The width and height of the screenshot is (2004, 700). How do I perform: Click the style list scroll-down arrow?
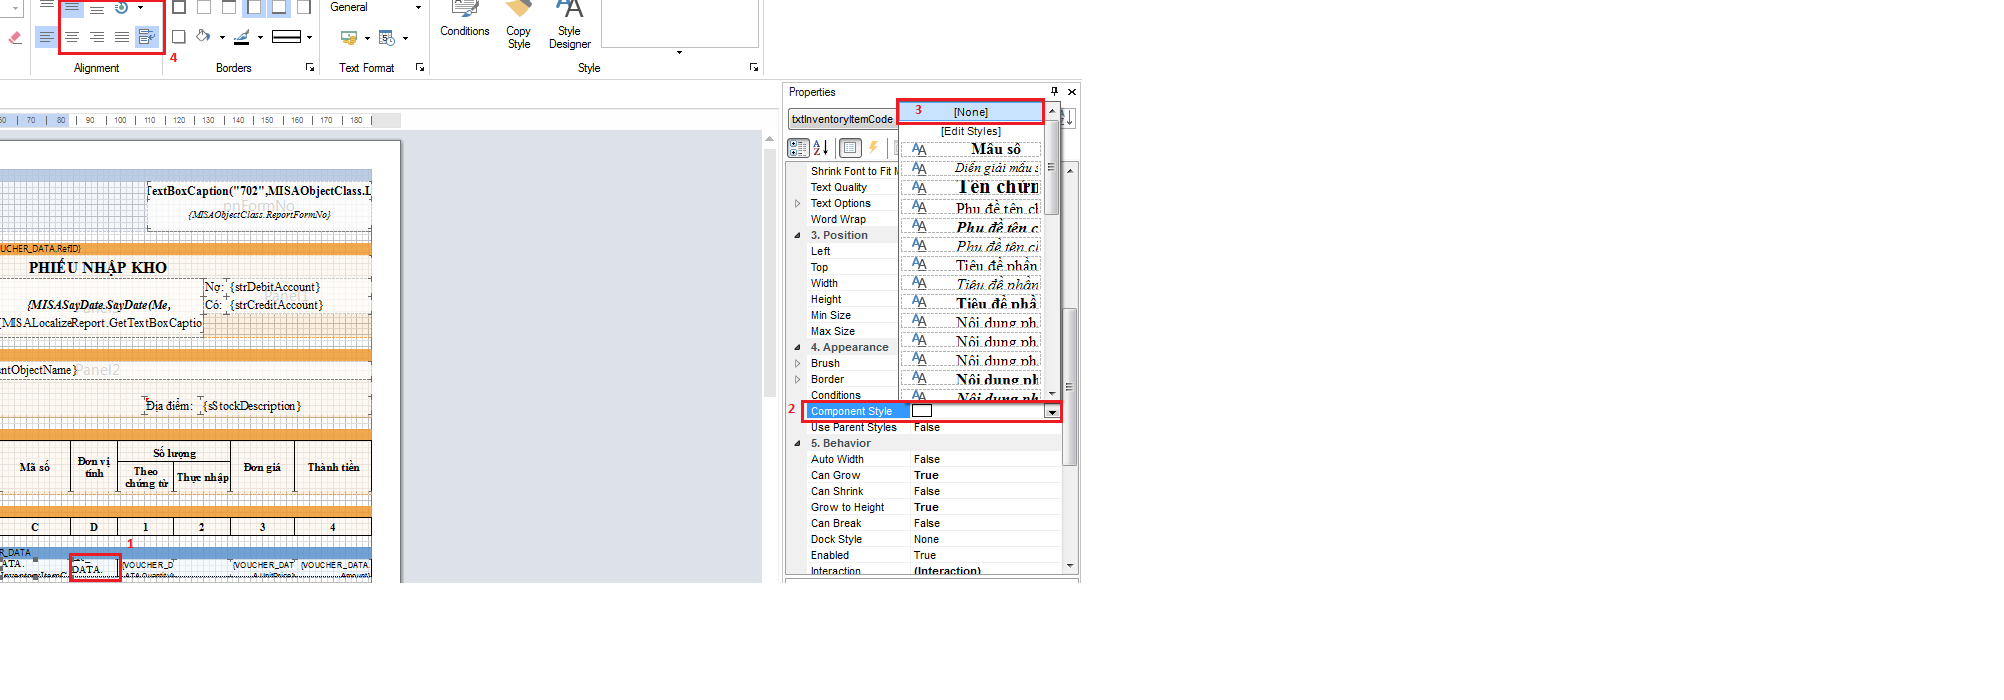pos(1052,394)
